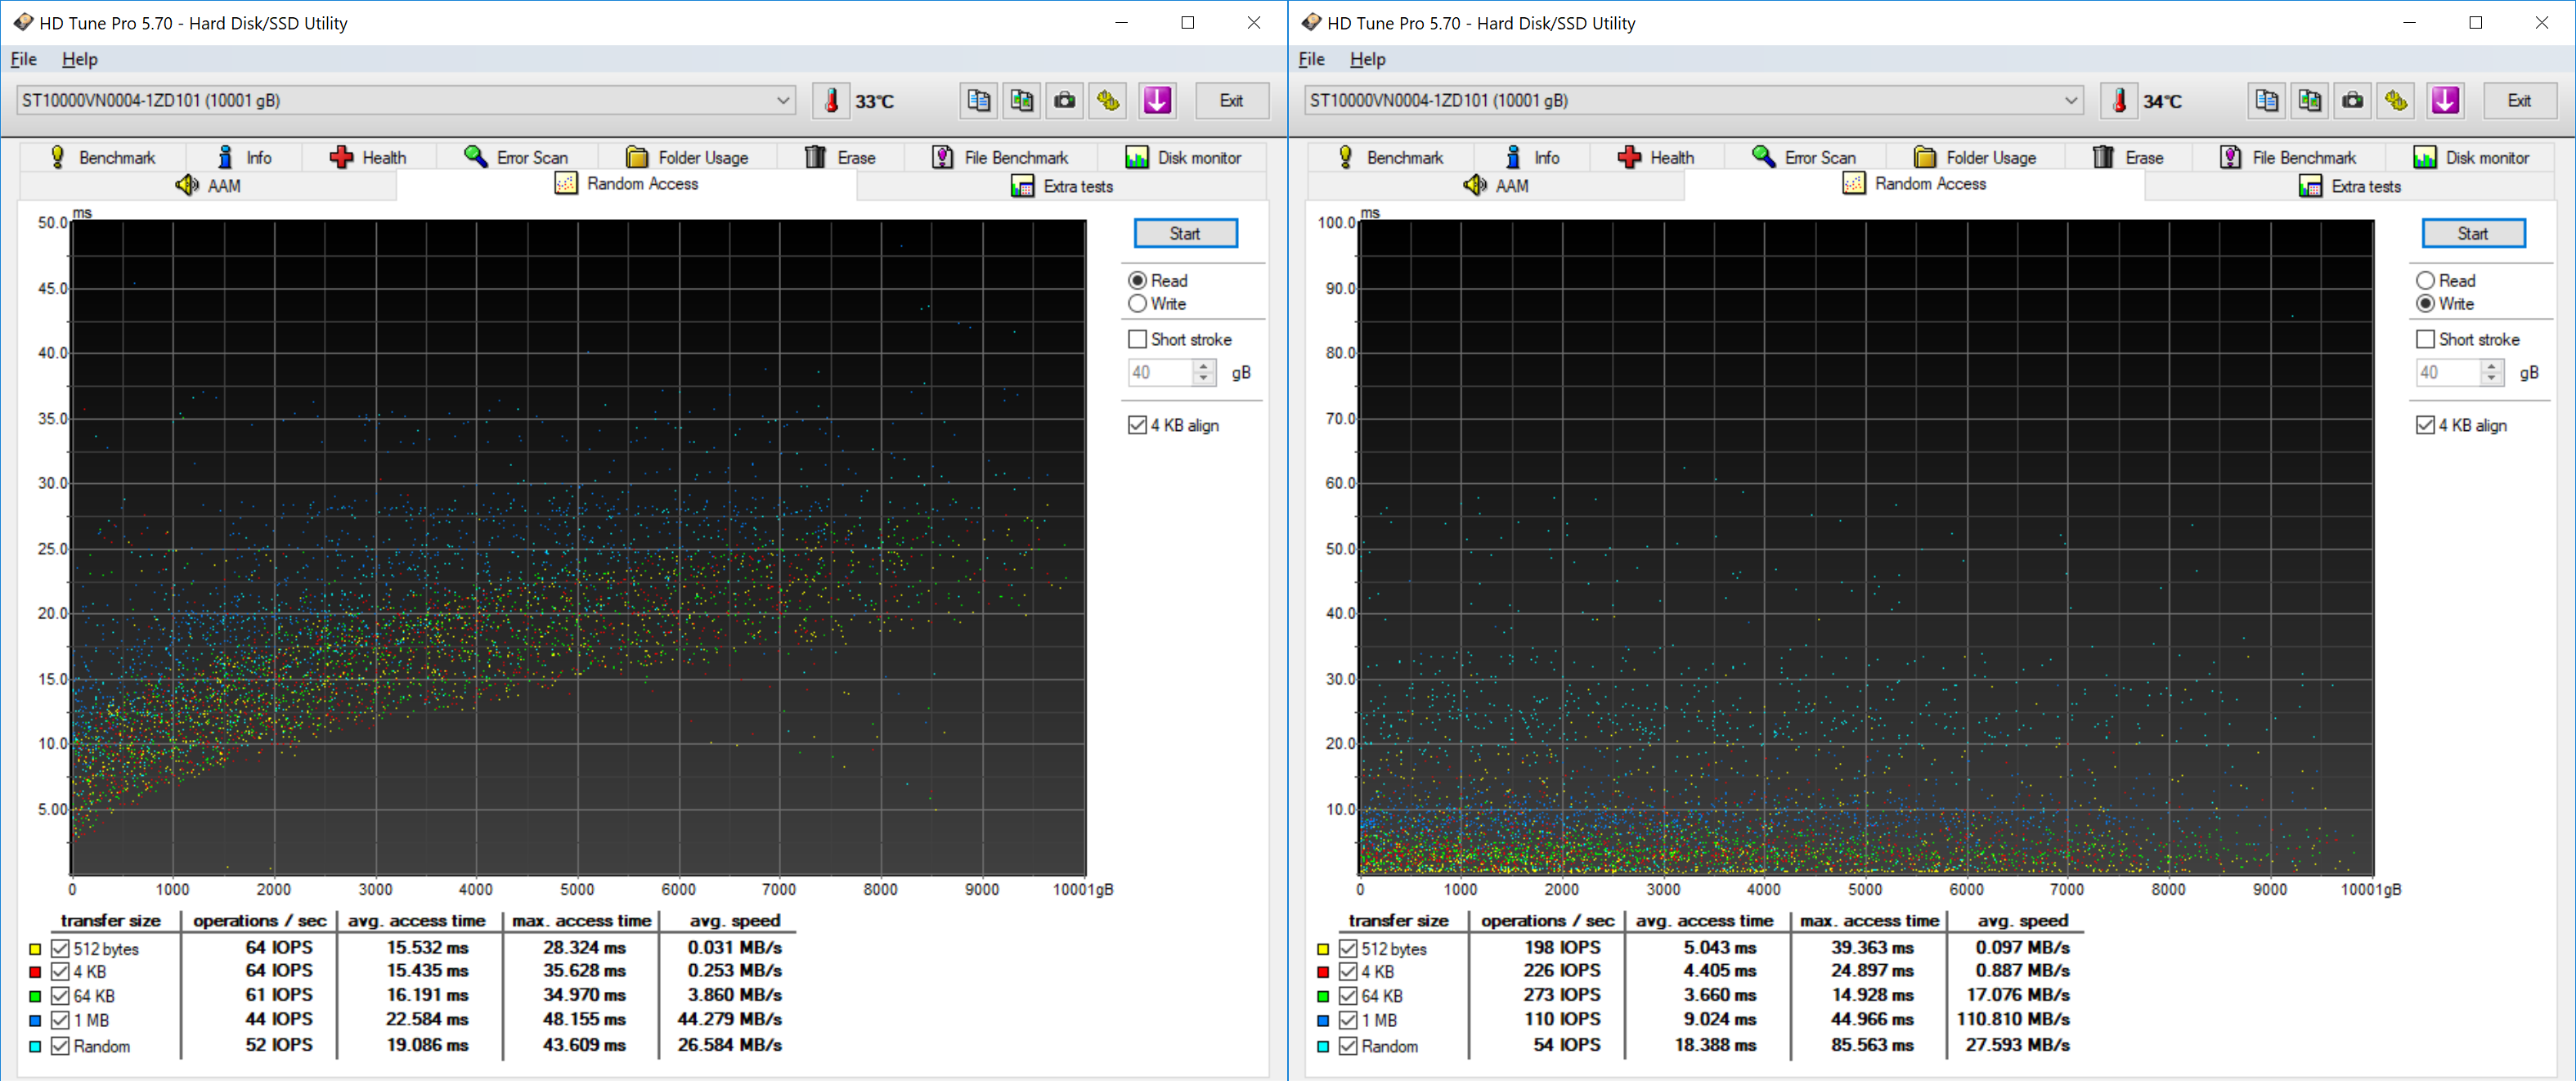Image resolution: width=2576 pixels, height=1081 pixels.
Task: Click the short stroke gB field in the right window
Action: pyautogui.click(x=2448, y=373)
